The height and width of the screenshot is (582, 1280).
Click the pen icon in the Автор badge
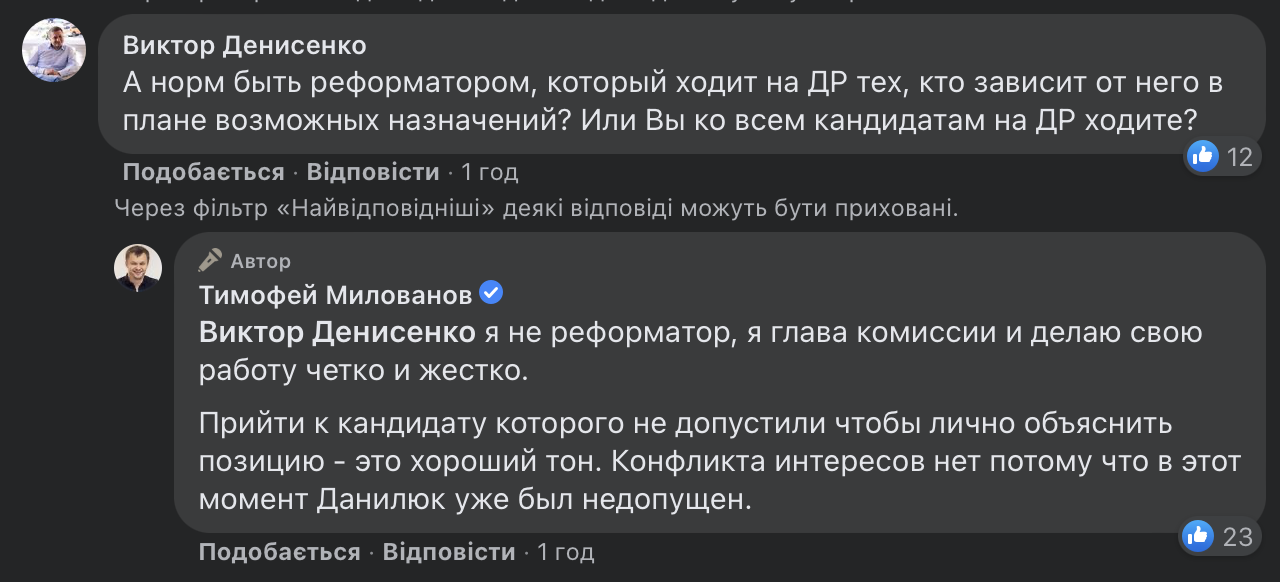pyautogui.click(x=210, y=259)
